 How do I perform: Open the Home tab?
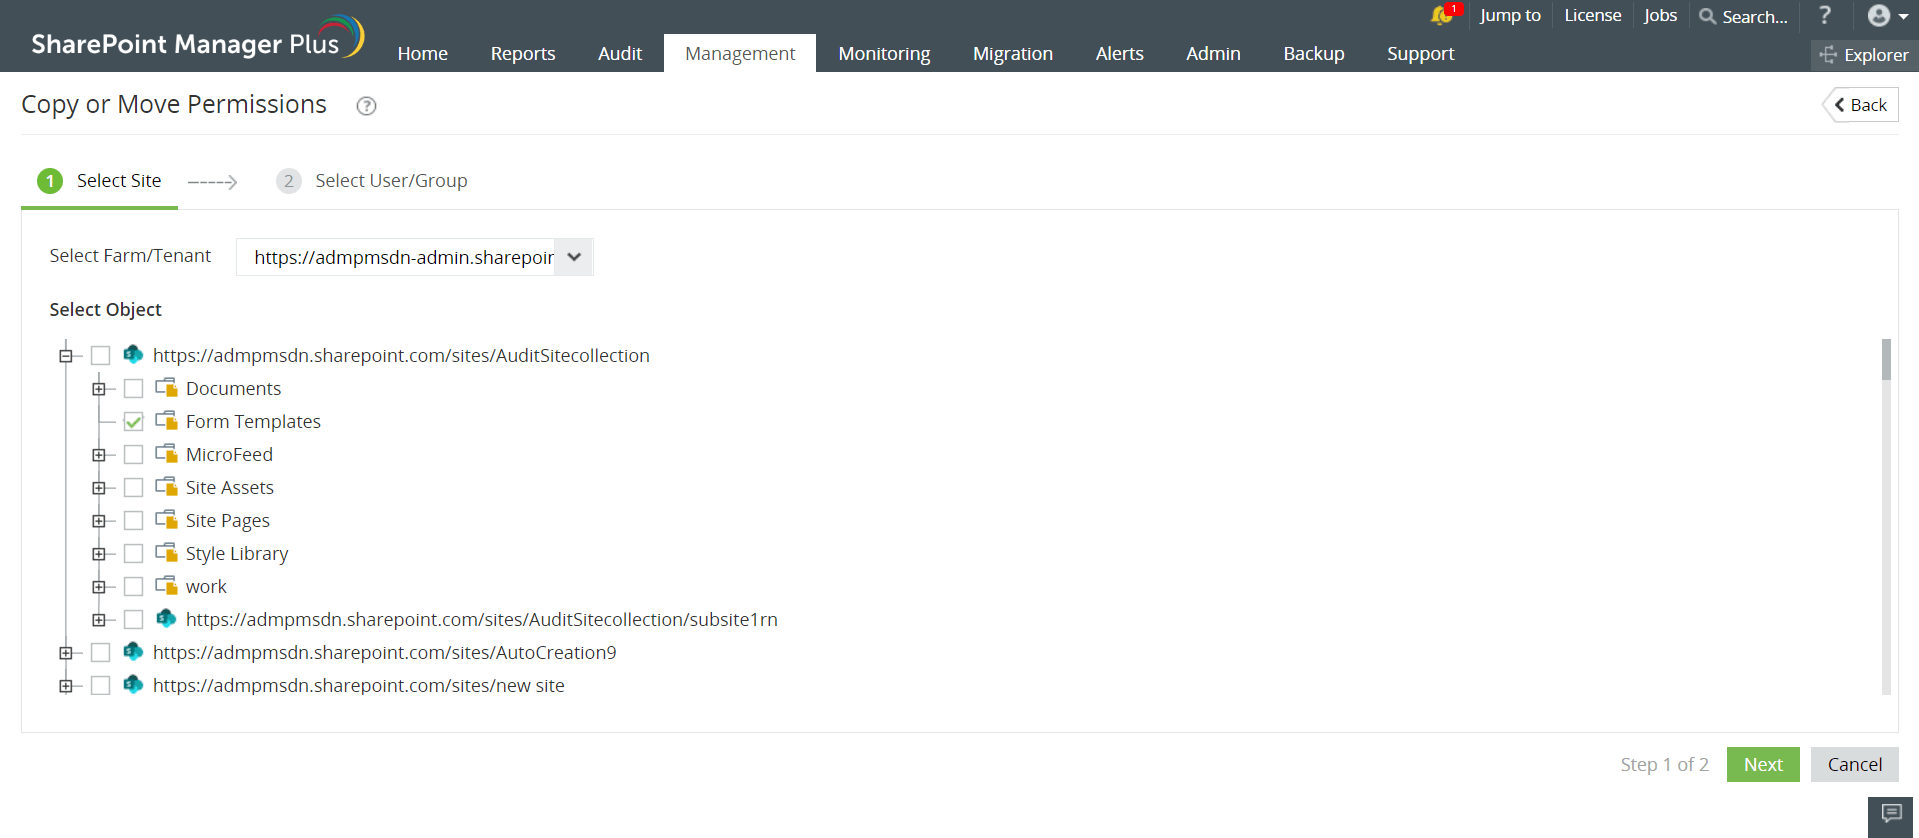422,54
